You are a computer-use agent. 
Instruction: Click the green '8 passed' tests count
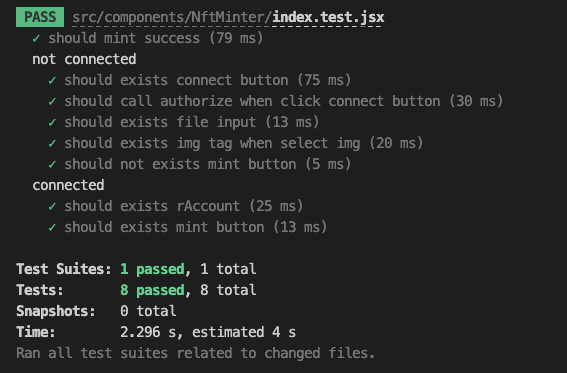pos(152,290)
